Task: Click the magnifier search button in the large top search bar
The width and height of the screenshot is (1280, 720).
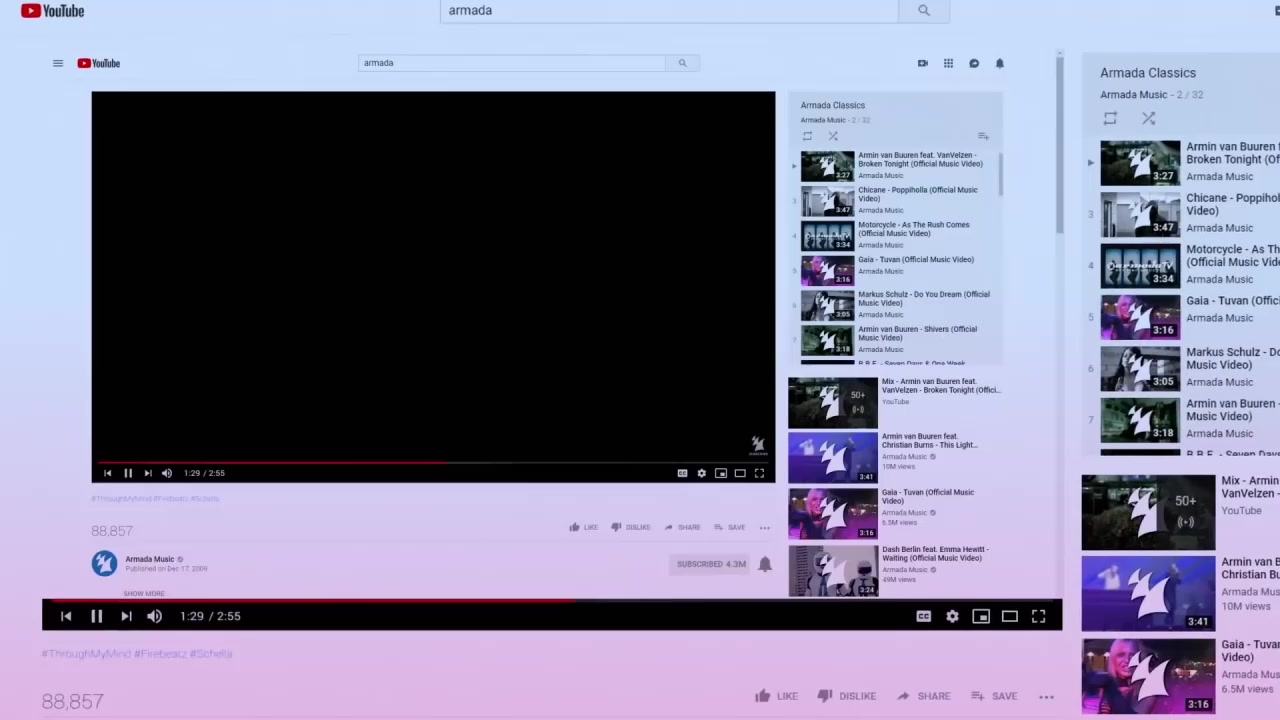Action: (923, 10)
